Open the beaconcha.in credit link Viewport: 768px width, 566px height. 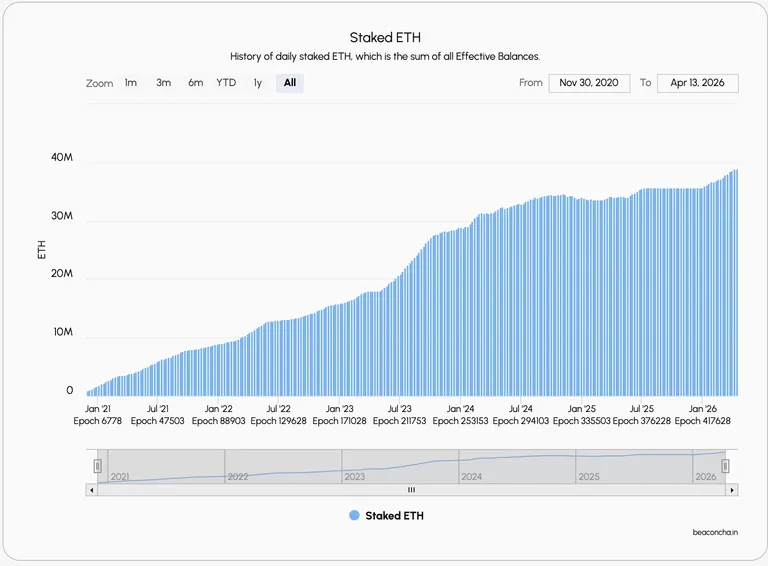(x=715, y=532)
